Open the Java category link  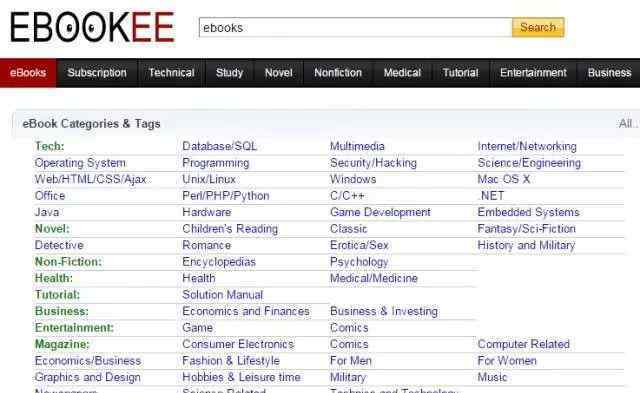tap(47, 212)
